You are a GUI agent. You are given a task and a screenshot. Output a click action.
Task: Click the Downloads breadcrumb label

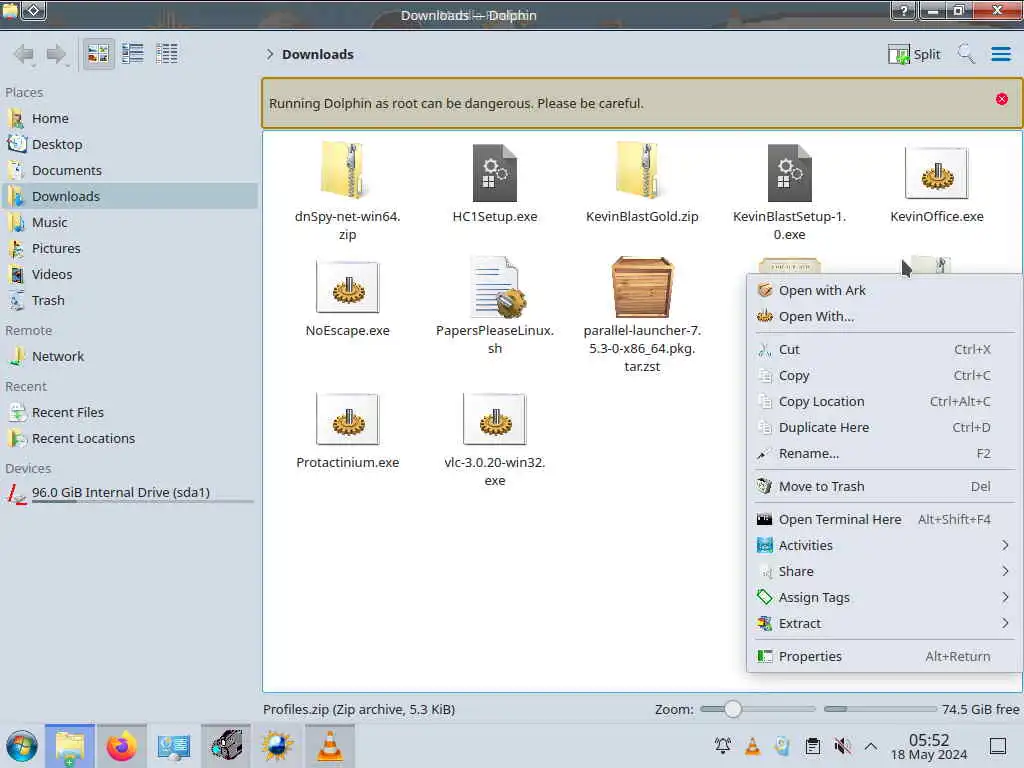pyautogui.click(x=318, y=54)
